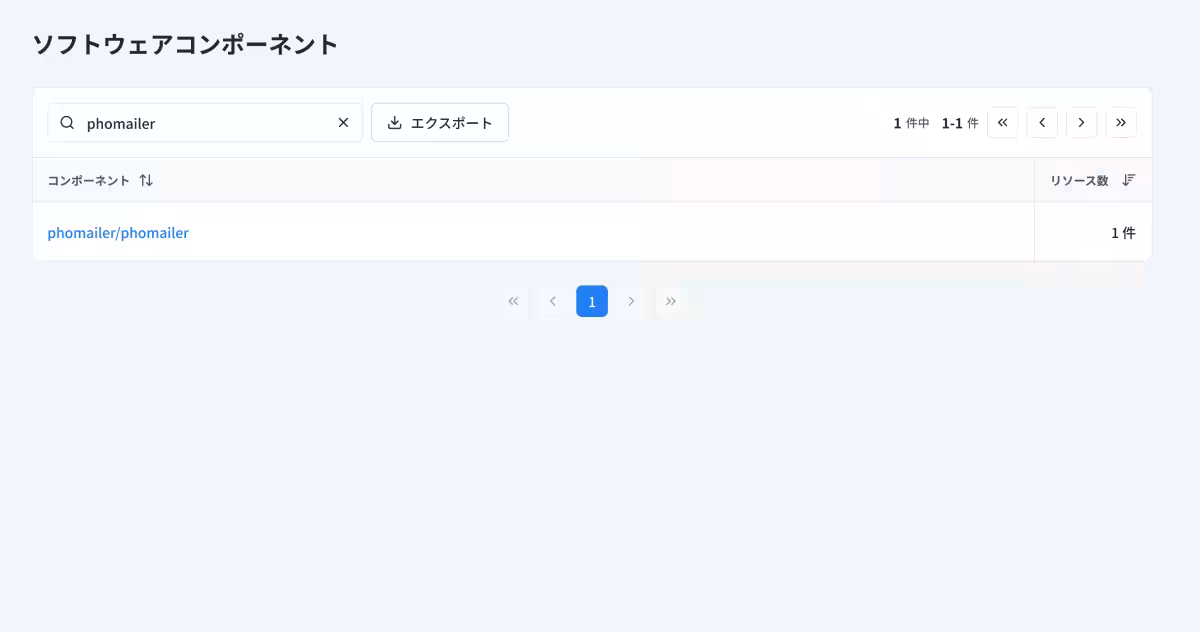Go to next page in bottom pagination
1200x632 pixels.
coord(631,301)
